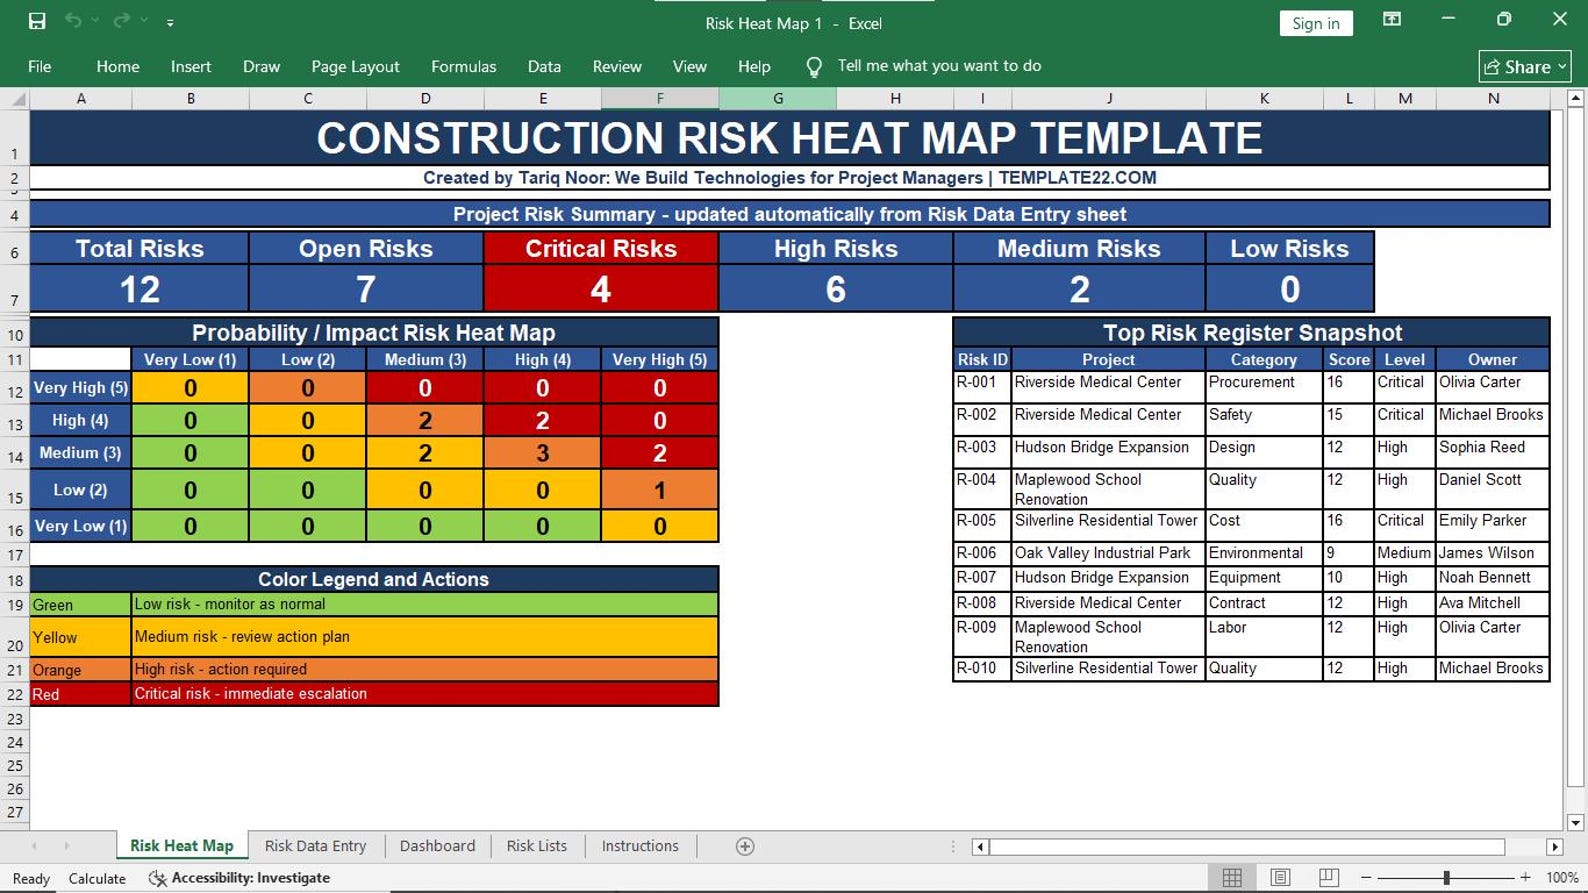The width and height of the screenshot is (1588, 893).
Task: Click the Select All corner triangle
Action: (x=17, y=98)
